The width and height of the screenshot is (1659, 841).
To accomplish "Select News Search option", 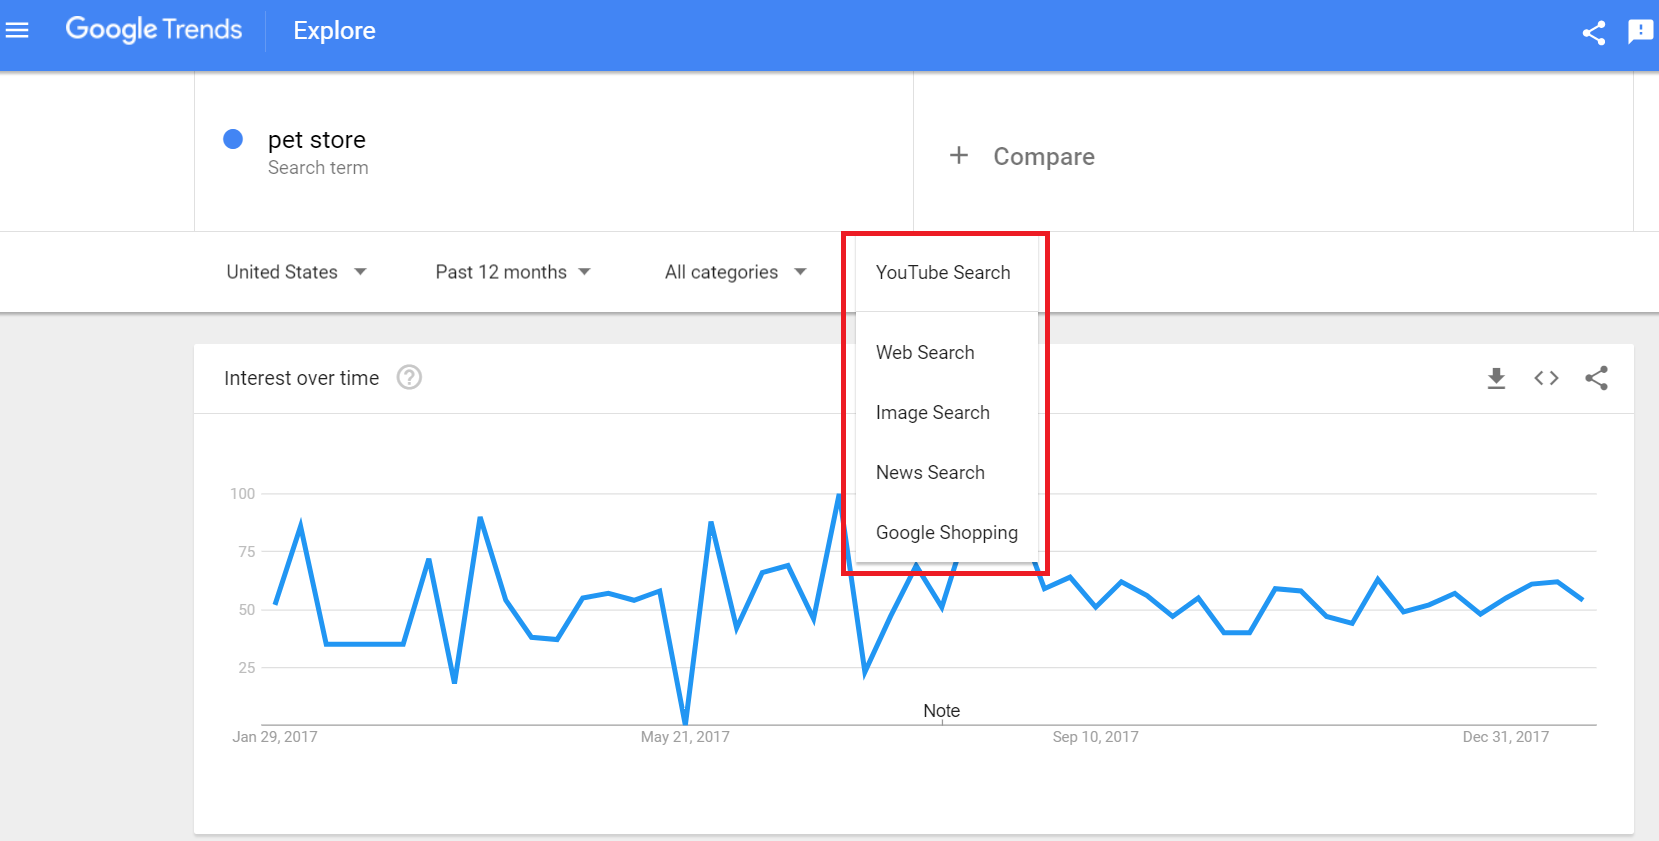I will tap(930, 472).
